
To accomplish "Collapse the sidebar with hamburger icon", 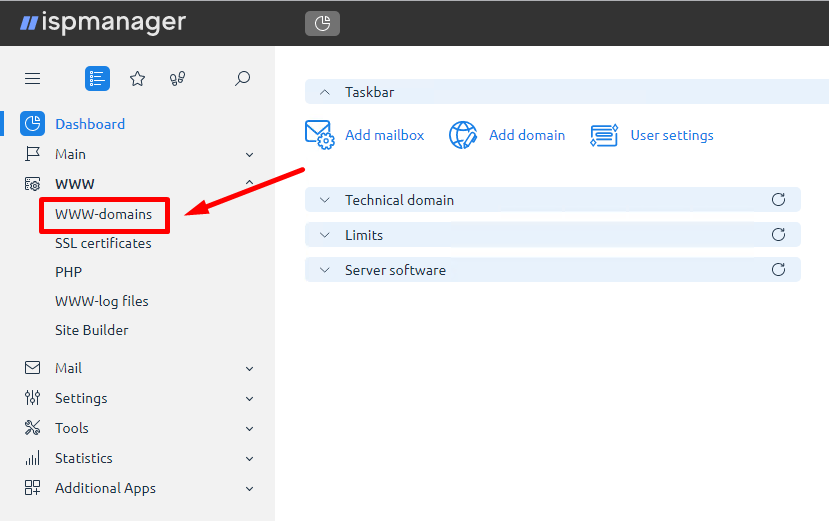I will point(32,78).
